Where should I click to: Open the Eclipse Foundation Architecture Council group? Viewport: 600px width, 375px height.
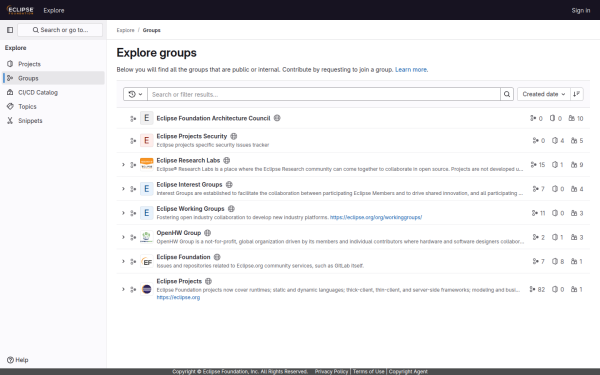(214, 118)
